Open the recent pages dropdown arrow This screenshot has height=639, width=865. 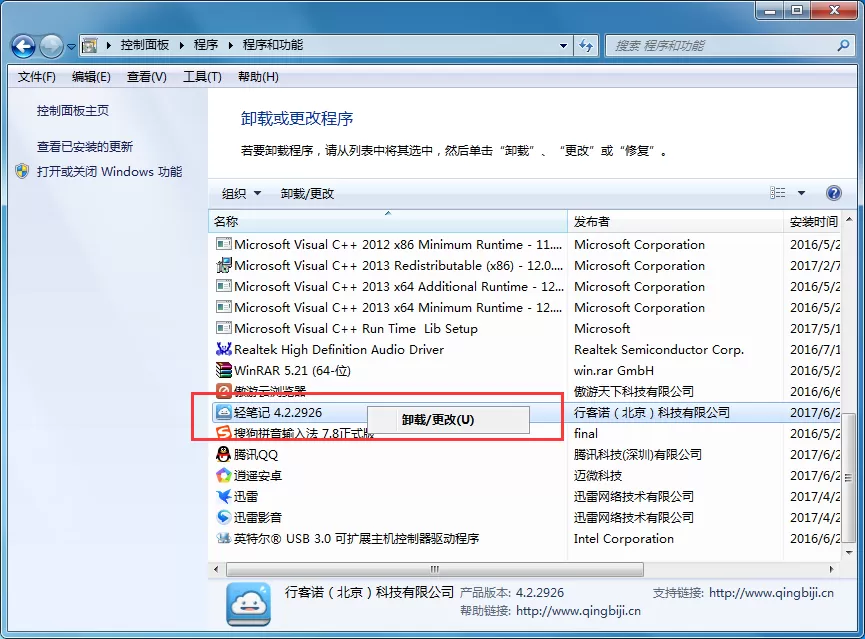point(71,47)
